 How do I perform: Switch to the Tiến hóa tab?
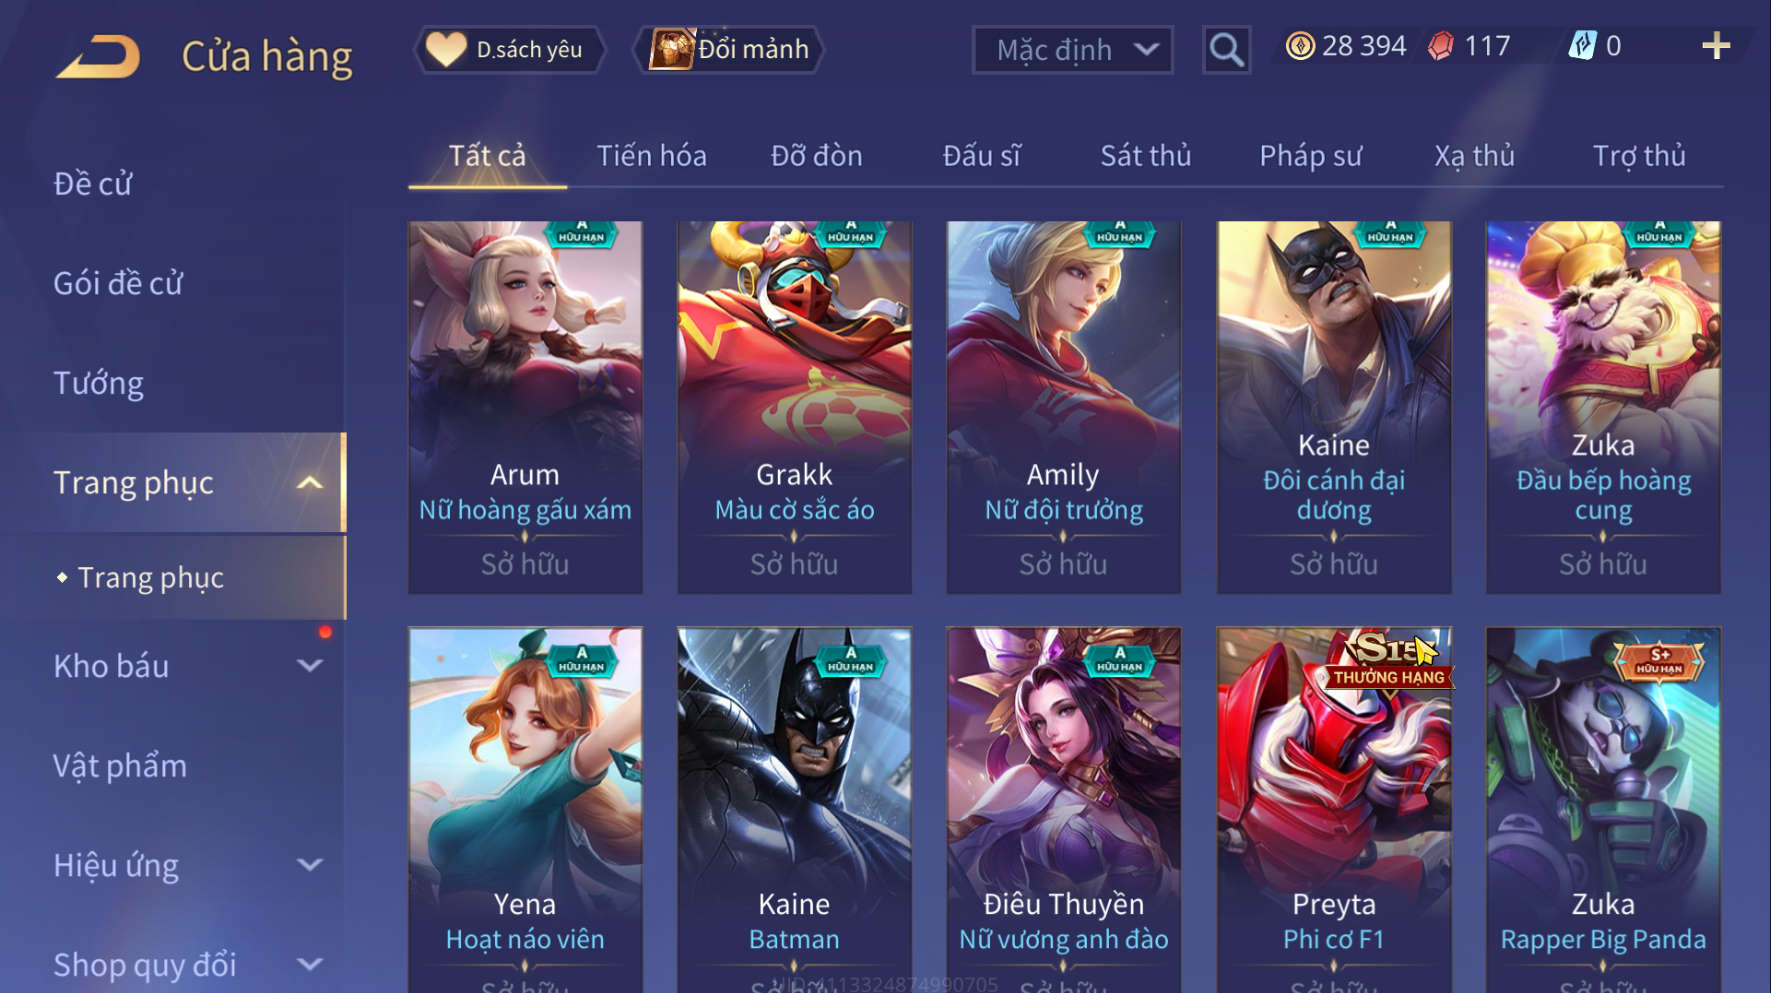click(652, 156)
